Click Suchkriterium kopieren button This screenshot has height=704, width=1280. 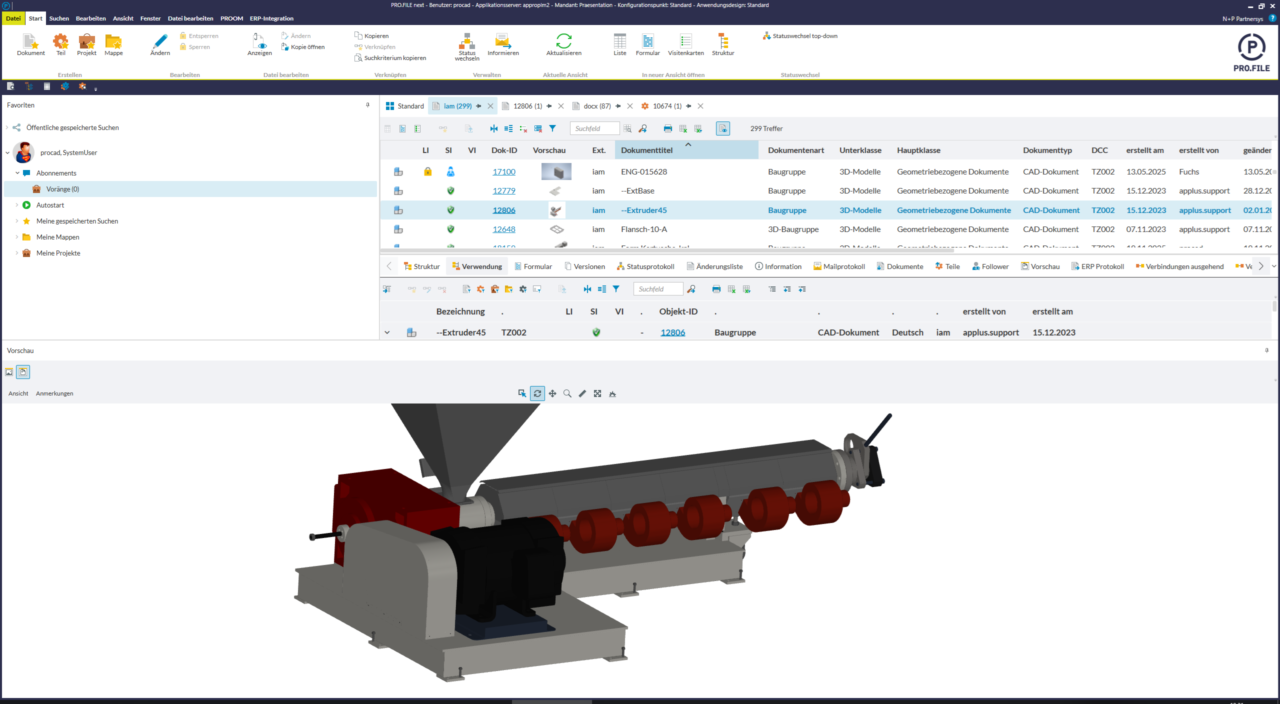[389, 58]
